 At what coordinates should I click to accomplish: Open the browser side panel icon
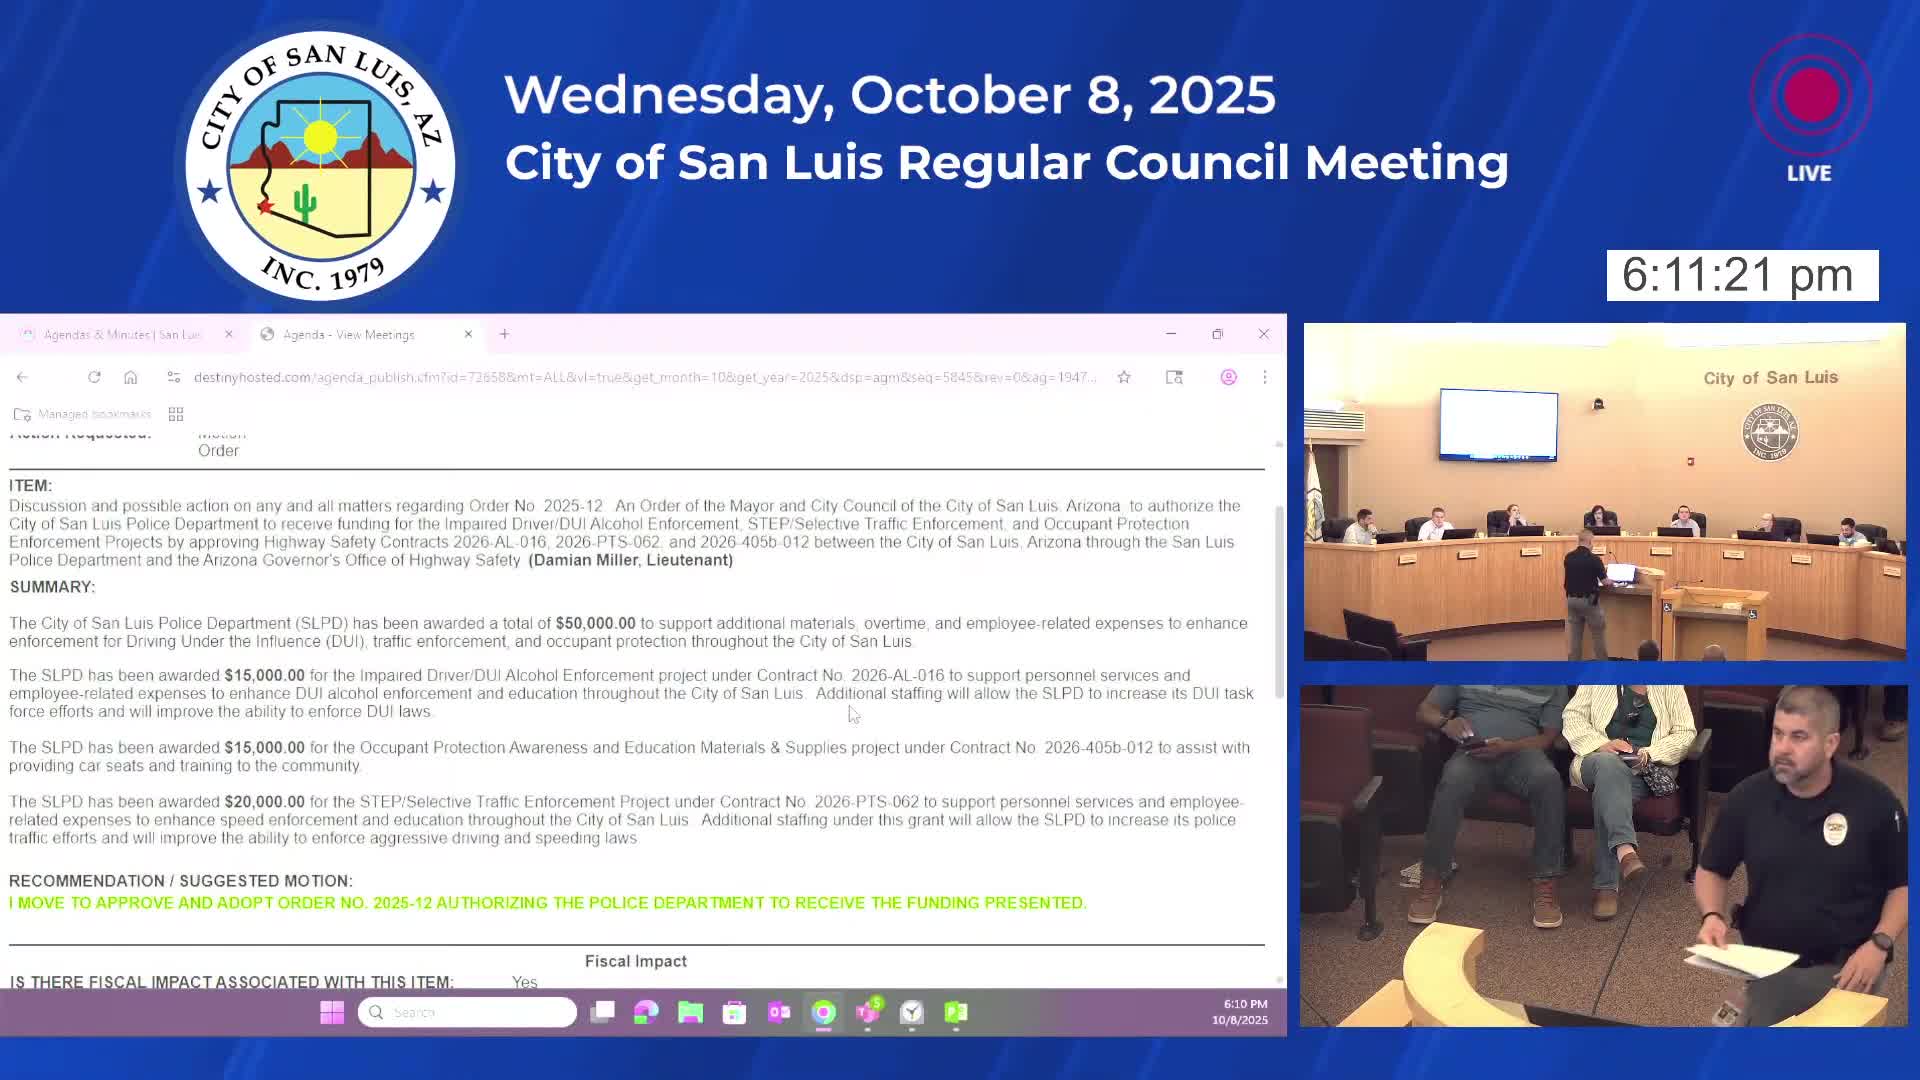(x=1174, y=377)
